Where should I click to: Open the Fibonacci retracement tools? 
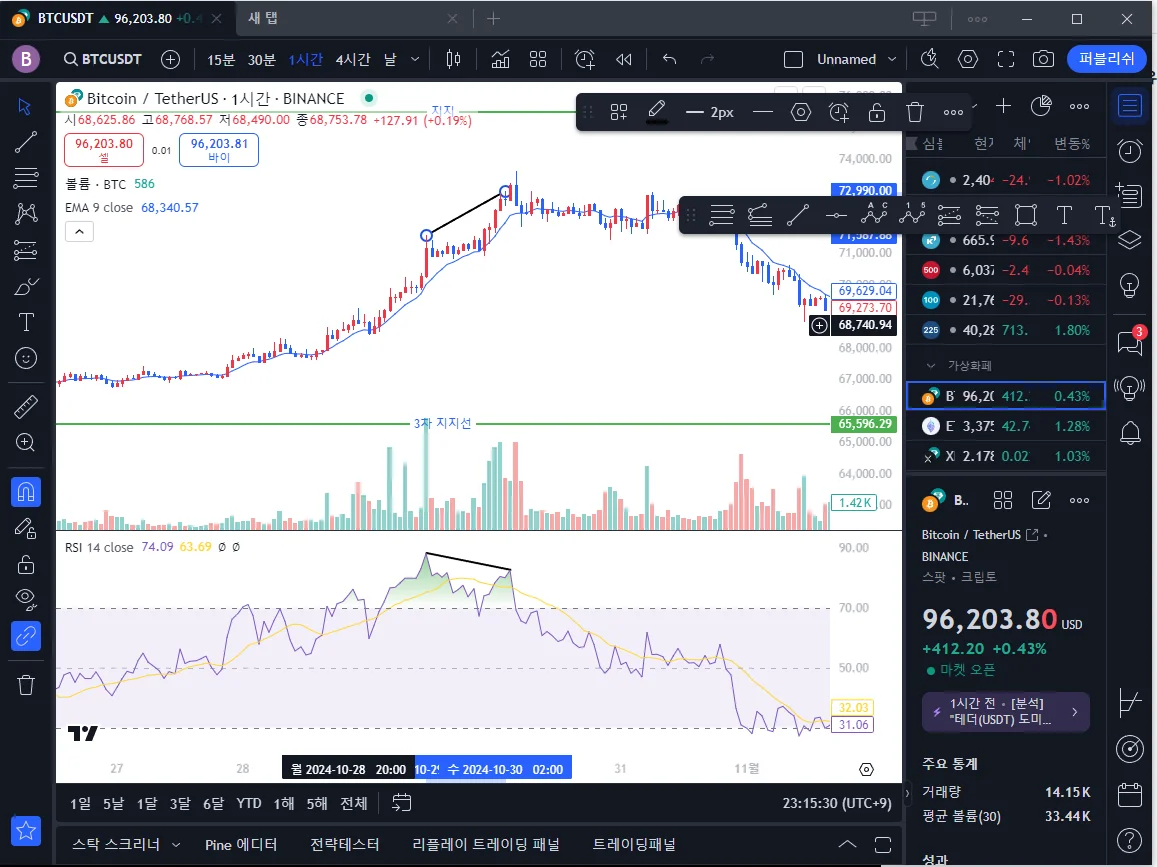pos(25,178)
